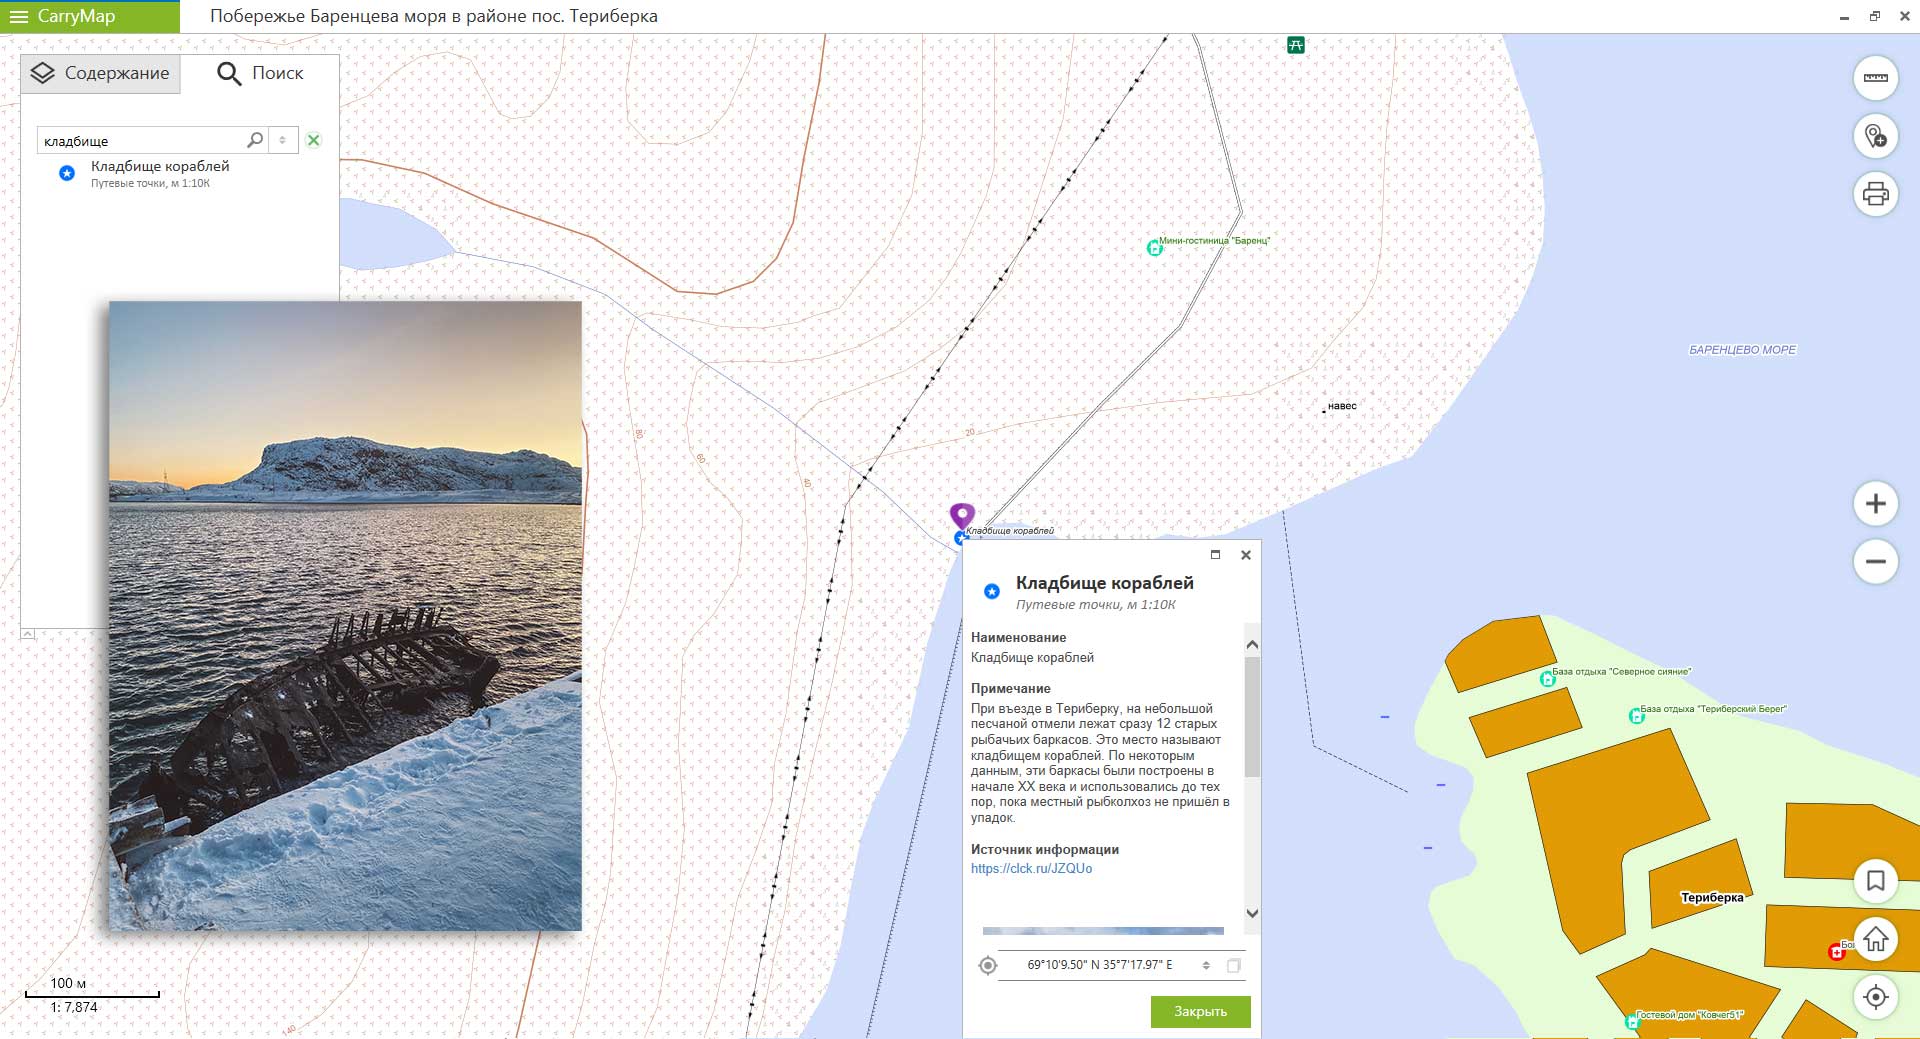Click the Териберка map label
Viewport: 1920px width, 1039px height.
pyautogui.click(x=1712, y=897)
